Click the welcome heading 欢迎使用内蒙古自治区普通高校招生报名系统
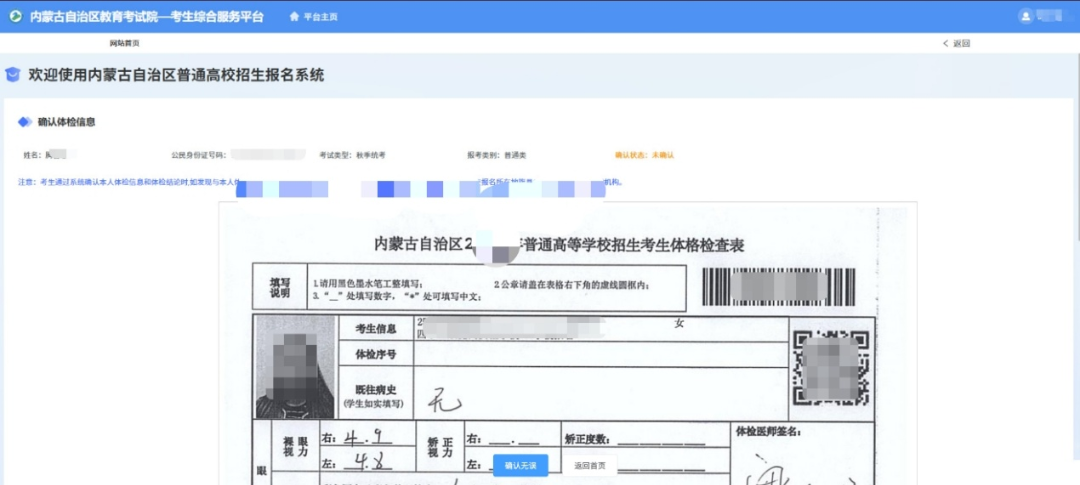 [x=176, y=75]
